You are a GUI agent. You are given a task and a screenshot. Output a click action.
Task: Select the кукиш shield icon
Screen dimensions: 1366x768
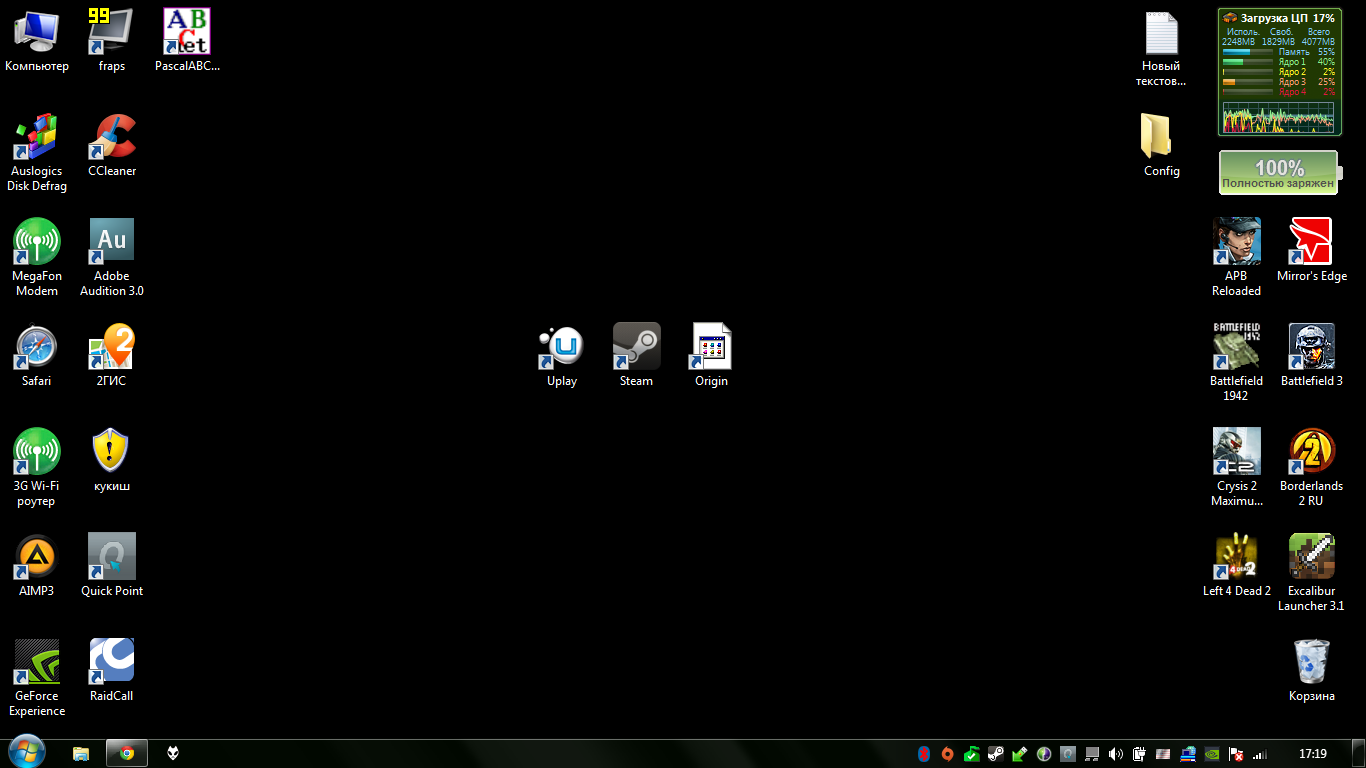click(112, 460)
